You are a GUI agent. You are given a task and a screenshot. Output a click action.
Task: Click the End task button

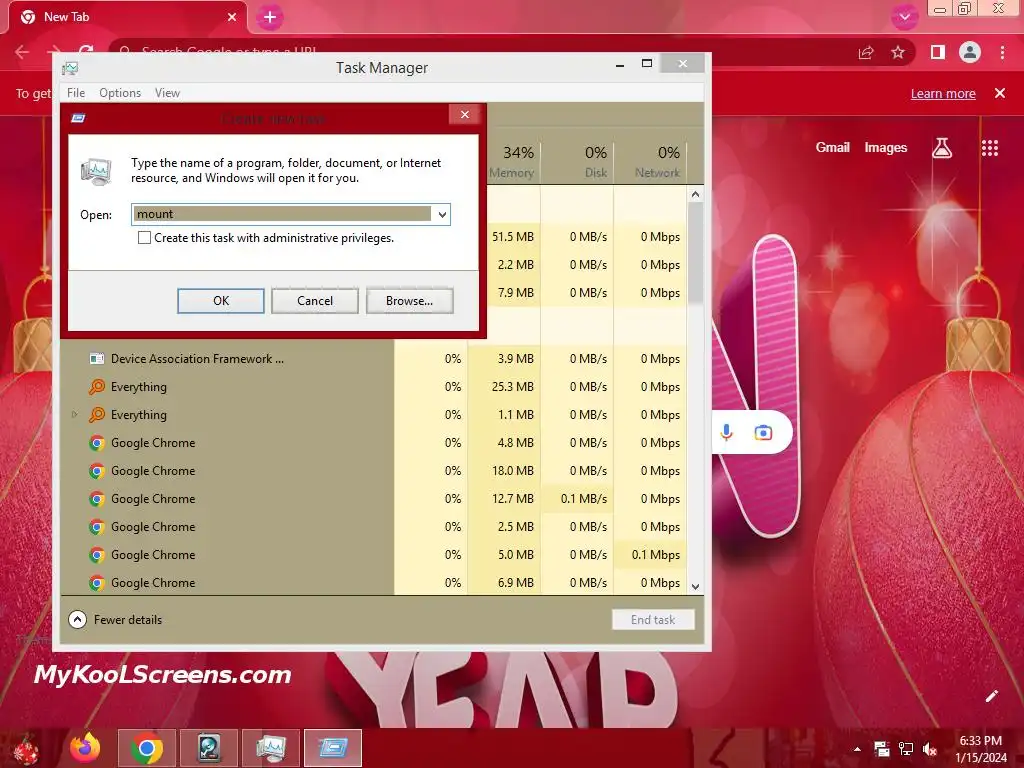tap(653, 620)
